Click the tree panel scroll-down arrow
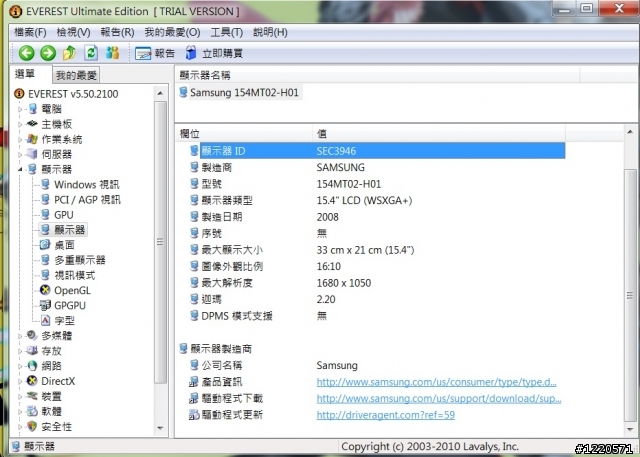640x457 pixels. point(160,428)
